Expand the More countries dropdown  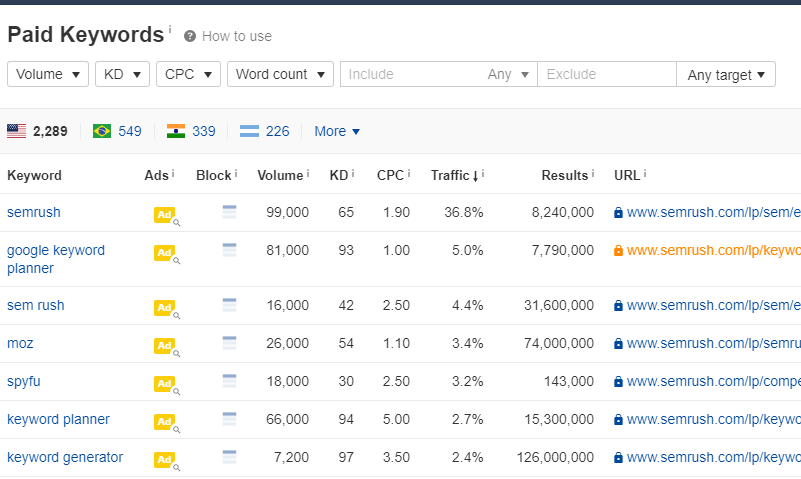click(x=337, y=131)
